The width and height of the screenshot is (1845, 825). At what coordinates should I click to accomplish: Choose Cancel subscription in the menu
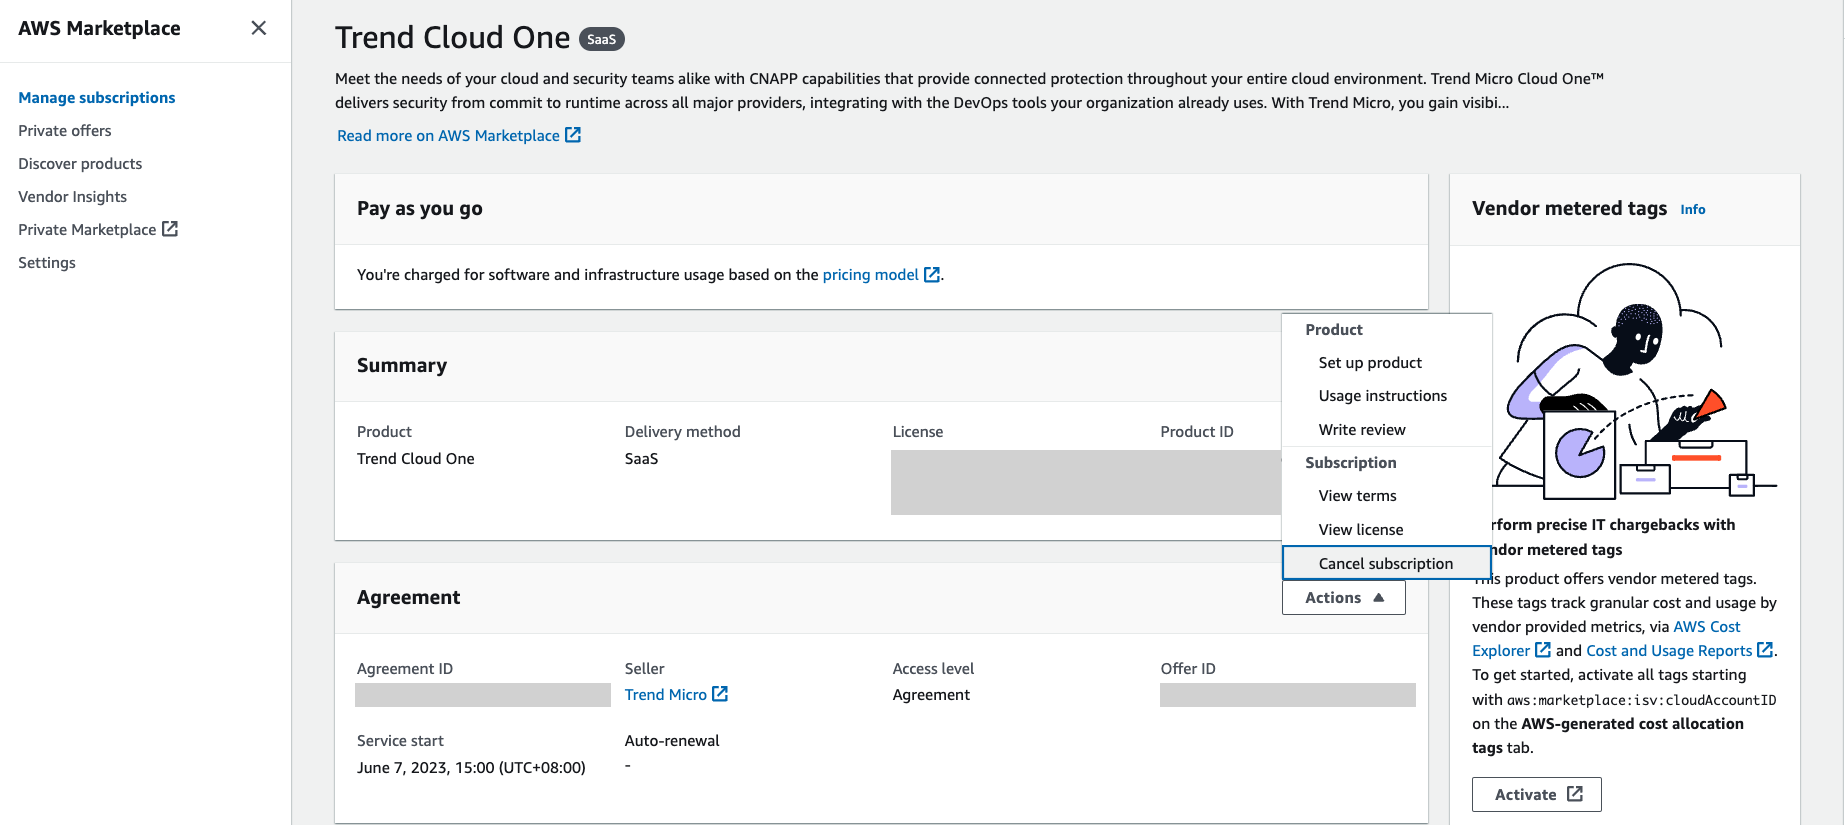[1387, 563]
